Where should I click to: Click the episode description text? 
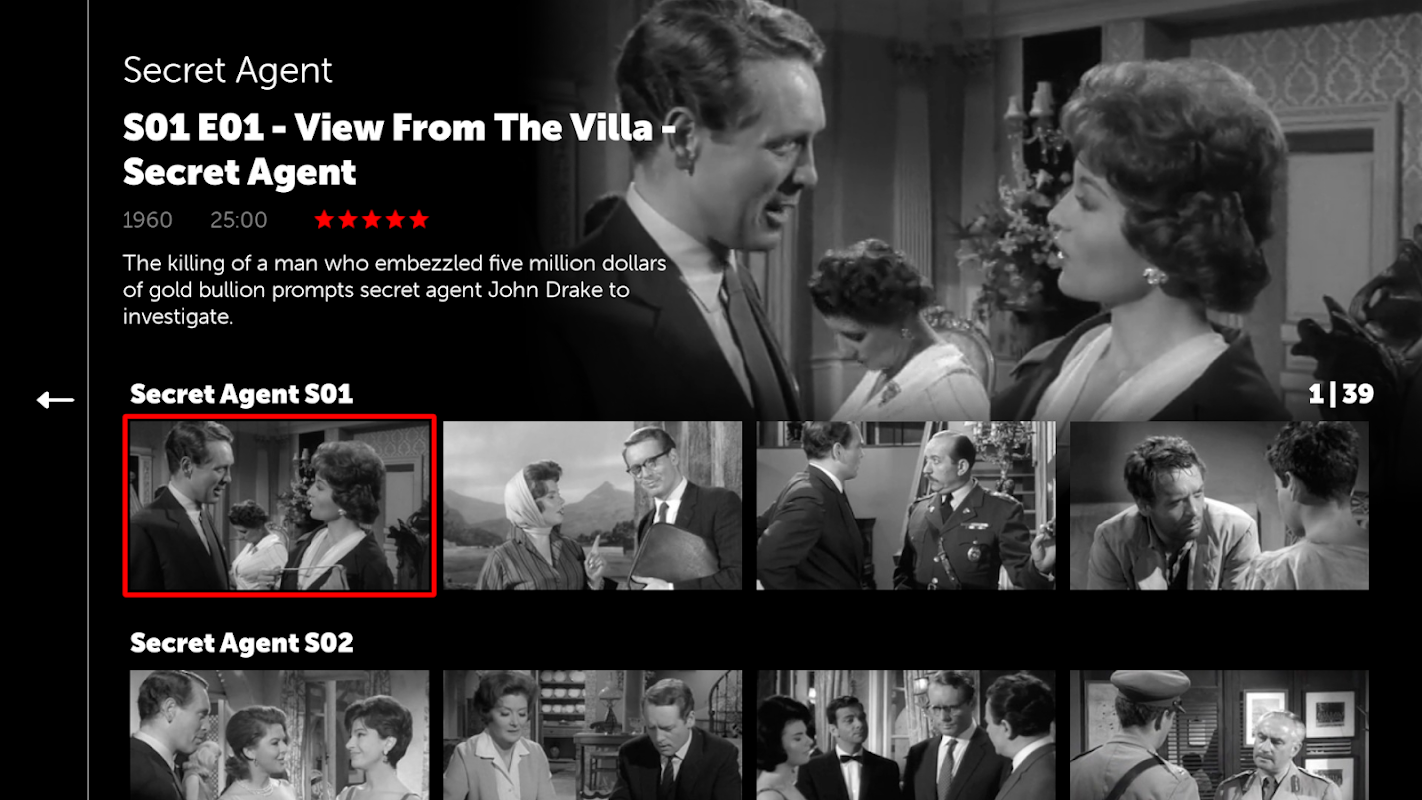pyautogui.click(x=395, y=290)
